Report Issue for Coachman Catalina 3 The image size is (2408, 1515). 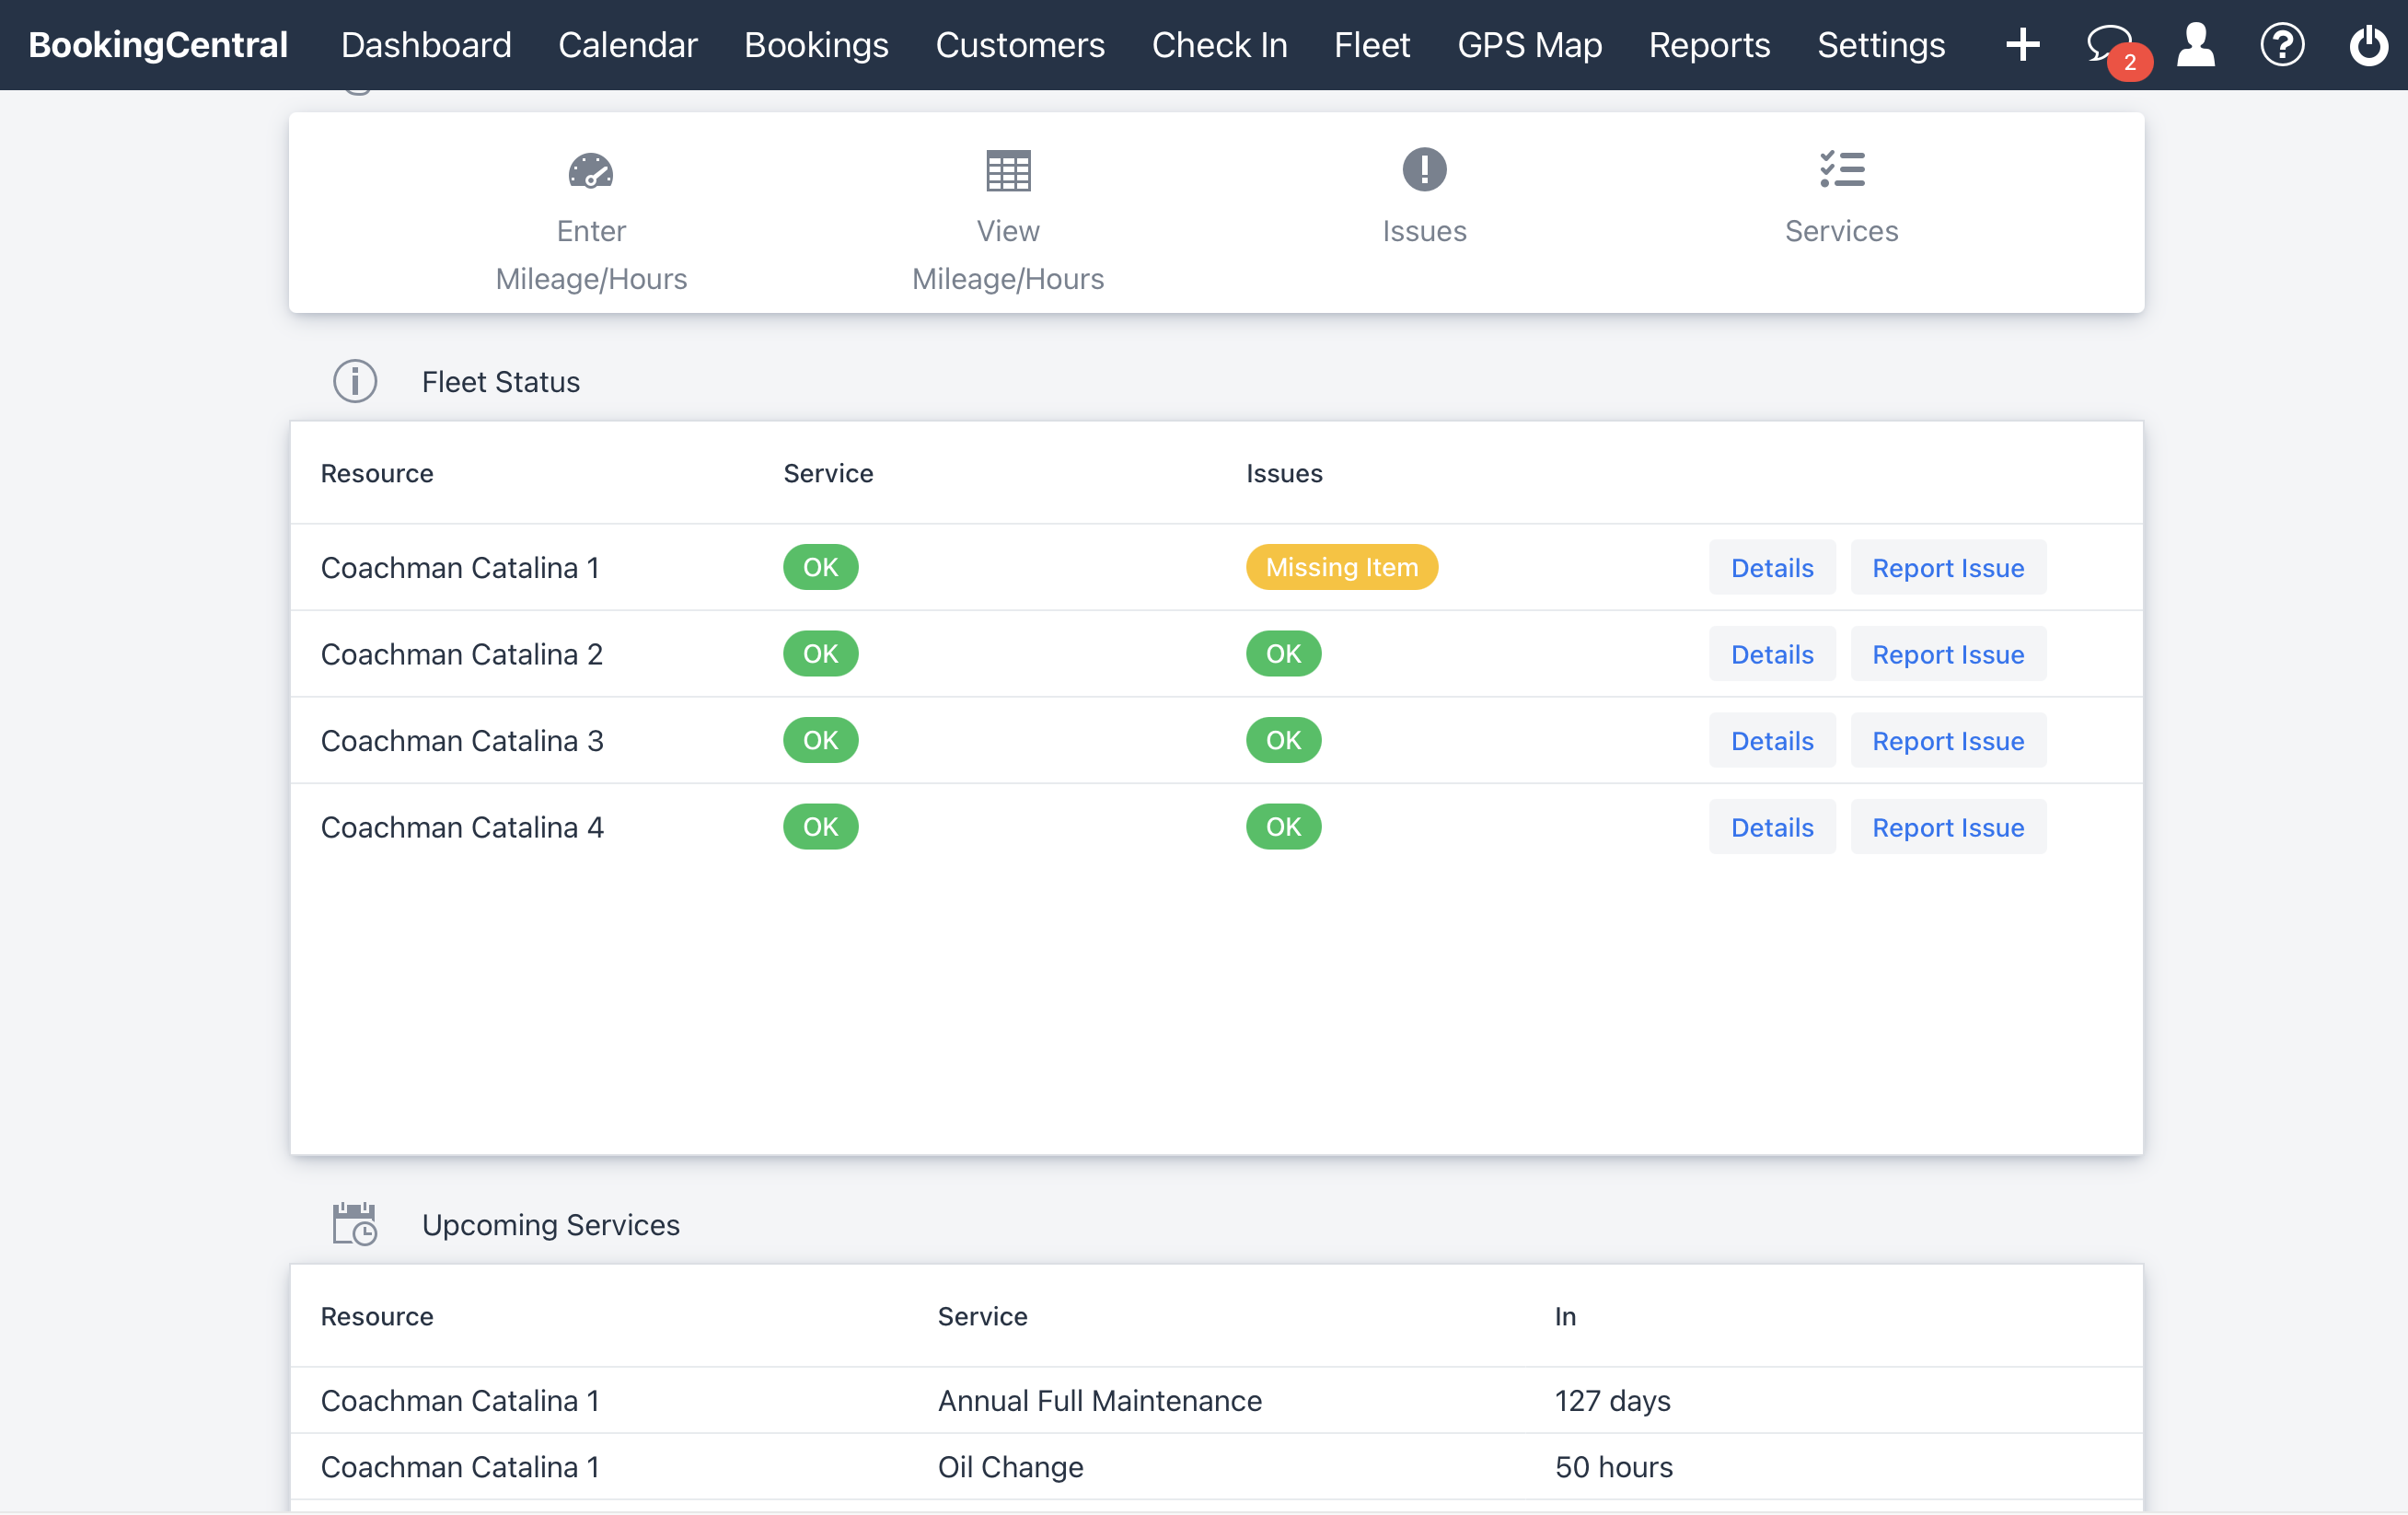tap(1948, 741)
